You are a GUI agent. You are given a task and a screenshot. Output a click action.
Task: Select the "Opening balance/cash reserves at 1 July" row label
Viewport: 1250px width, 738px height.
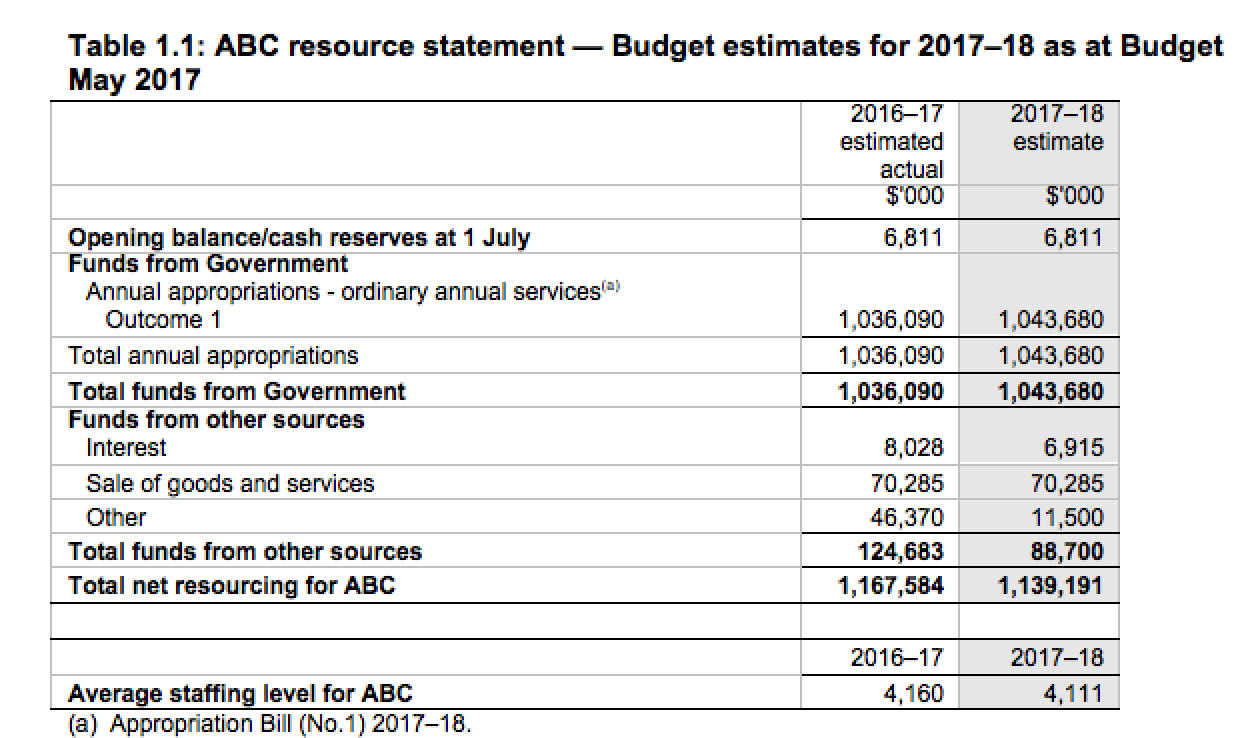tap(298, 238)
